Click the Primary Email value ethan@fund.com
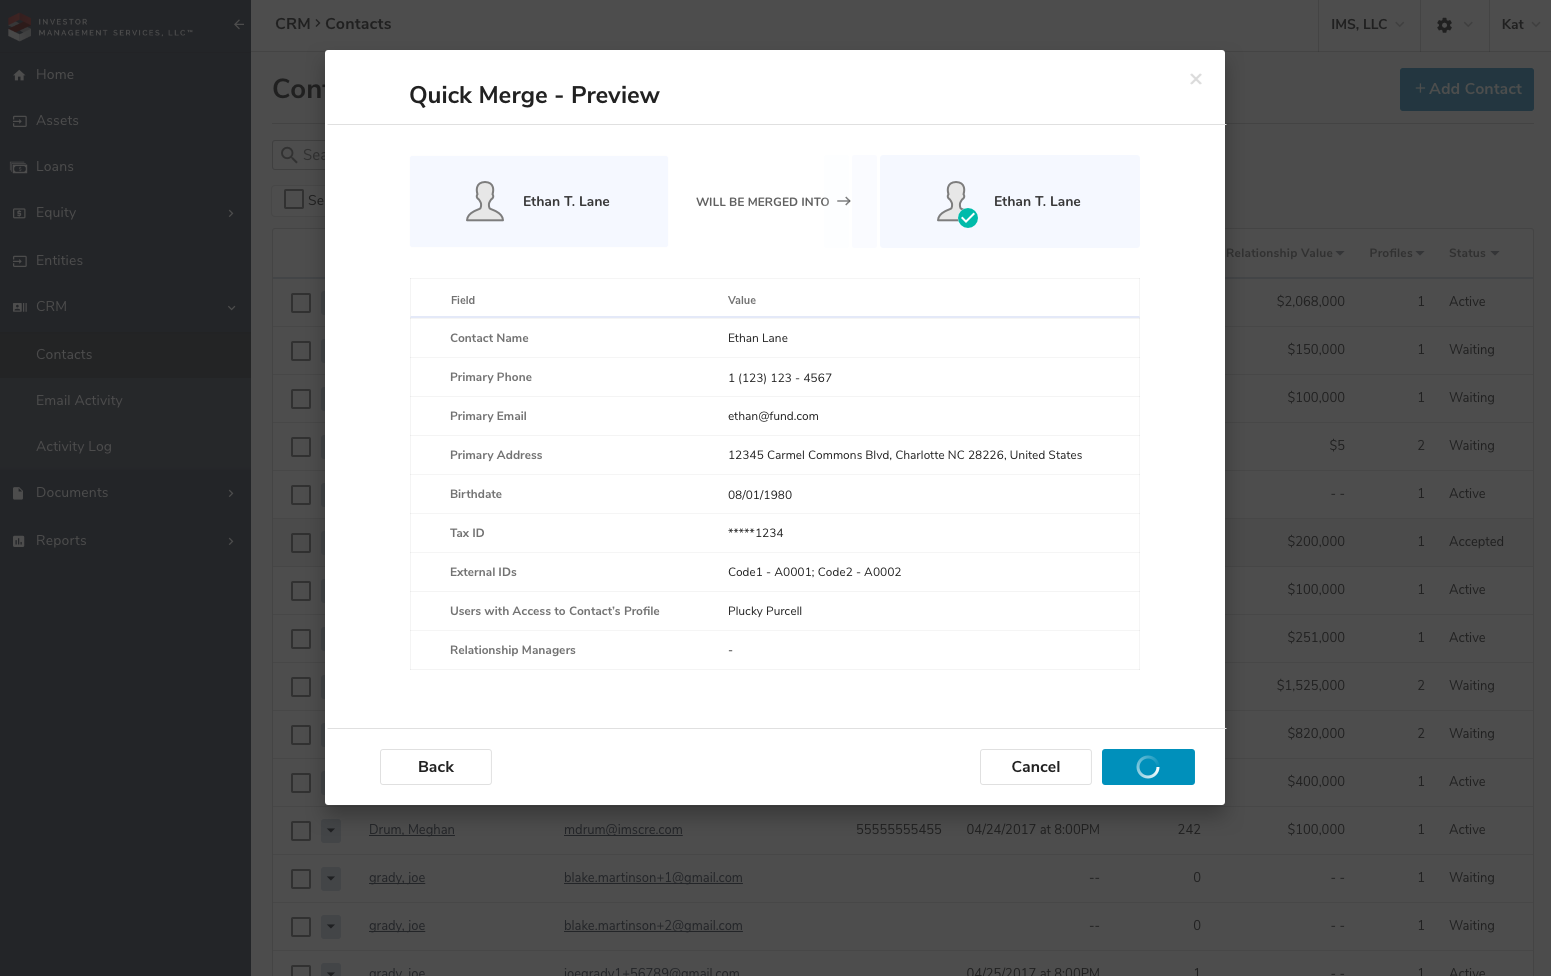 773,416
